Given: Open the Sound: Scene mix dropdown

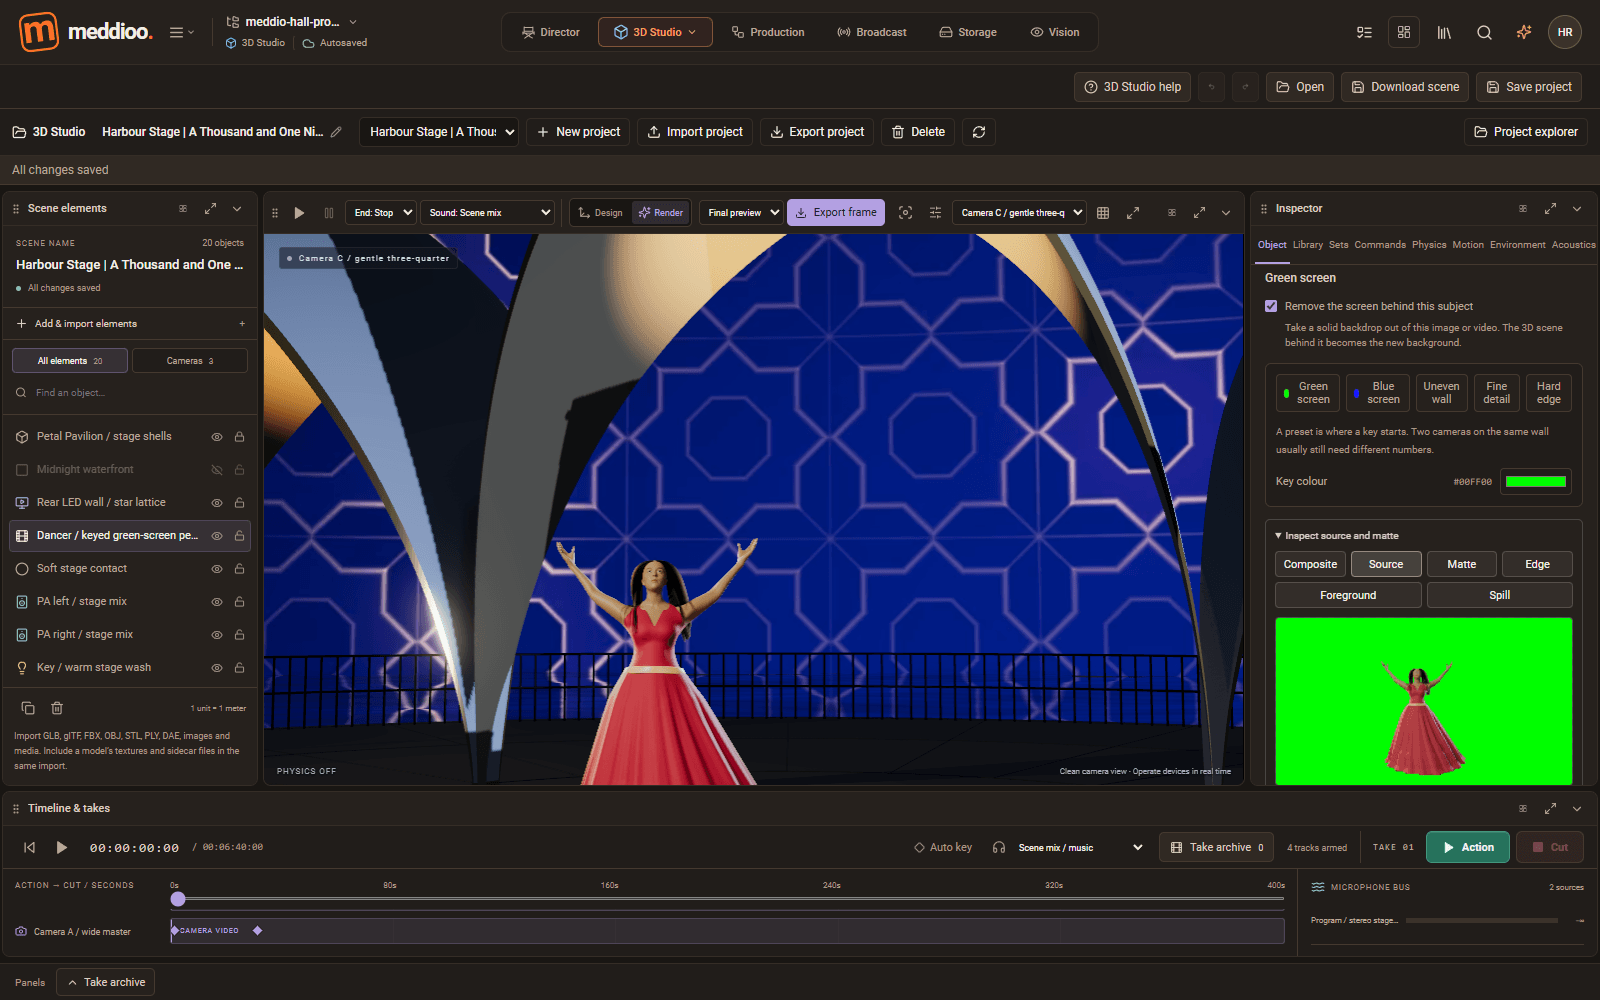Looking at the screenshot, I should tap(487, 213).
